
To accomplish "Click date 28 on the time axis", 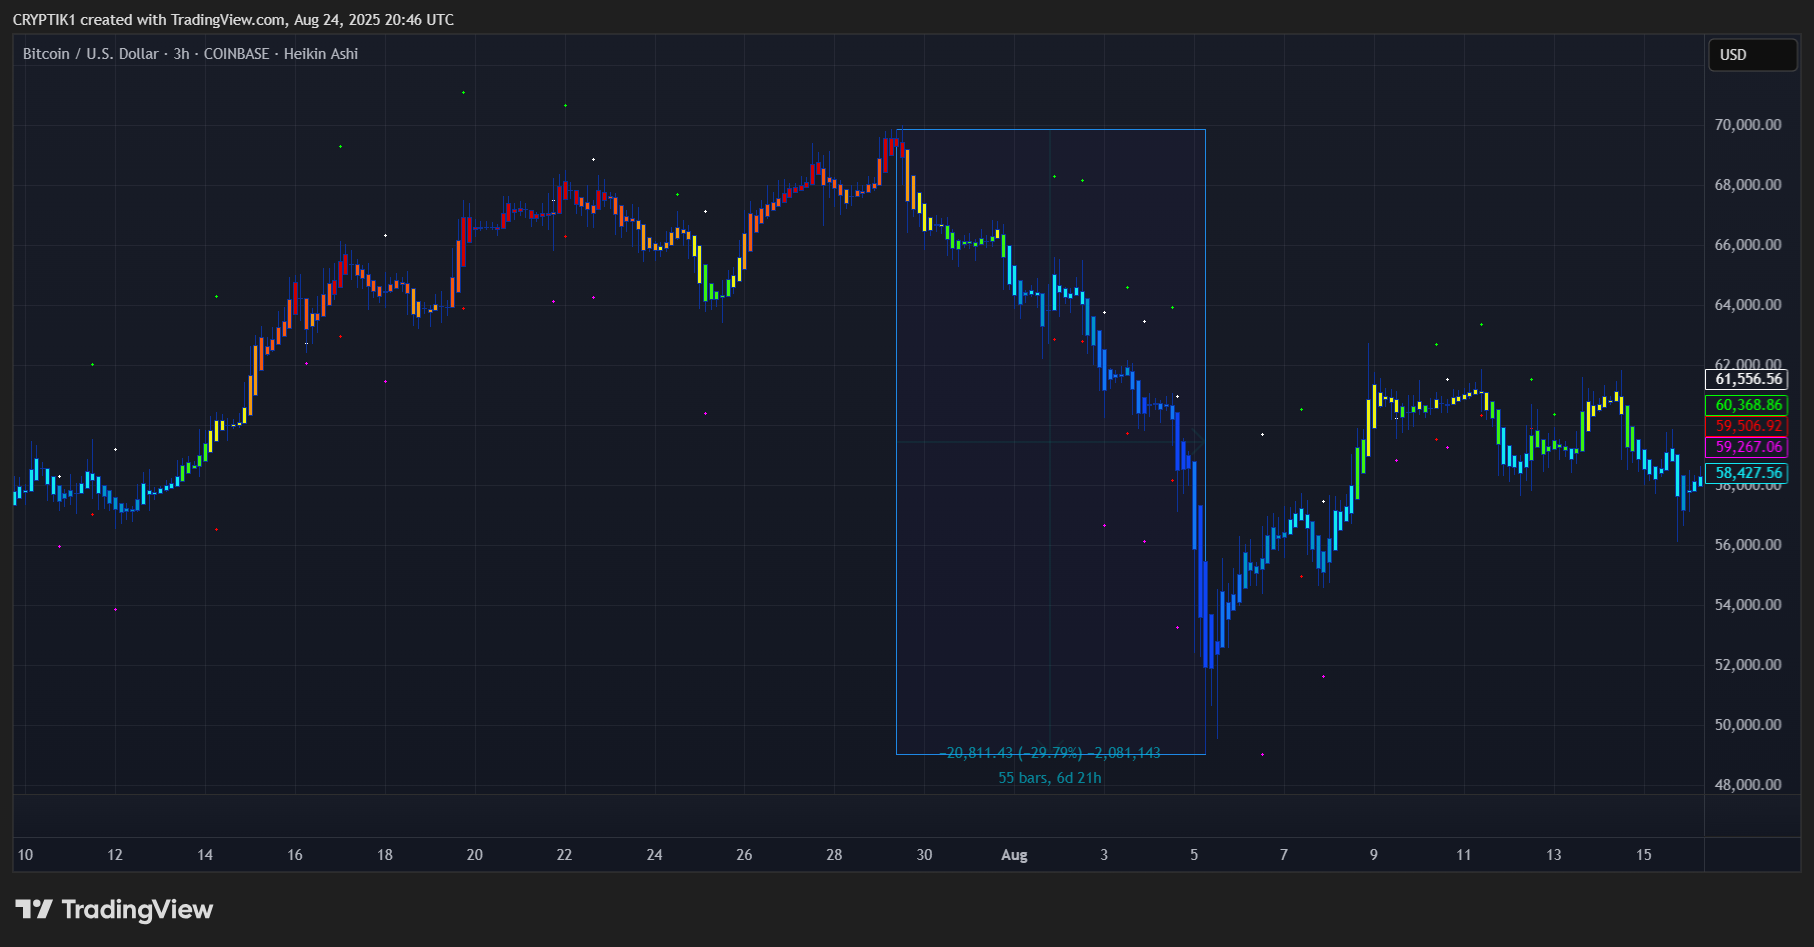I will (834, 855).
